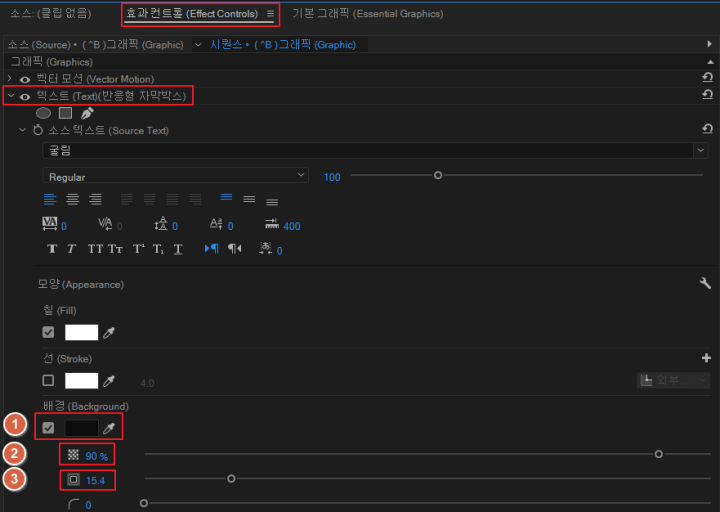The width and height of the screenshot is (720, 512).
Task: Toggle visibility of Text effect
Action: (x=25, y=96)
